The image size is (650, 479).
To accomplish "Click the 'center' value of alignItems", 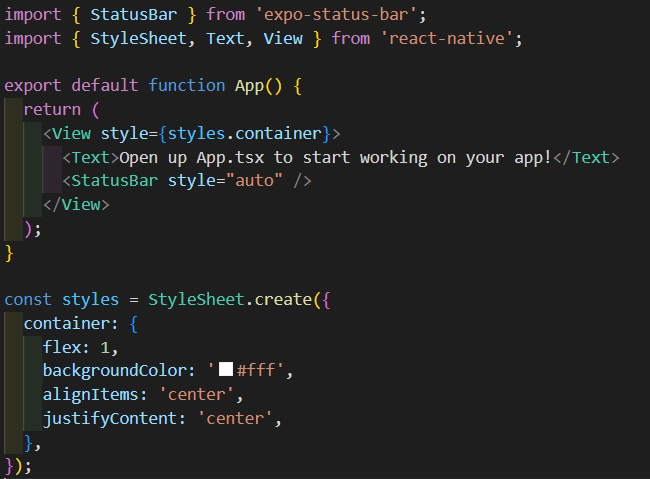I will pyautogui.click(x=196, y=394).
